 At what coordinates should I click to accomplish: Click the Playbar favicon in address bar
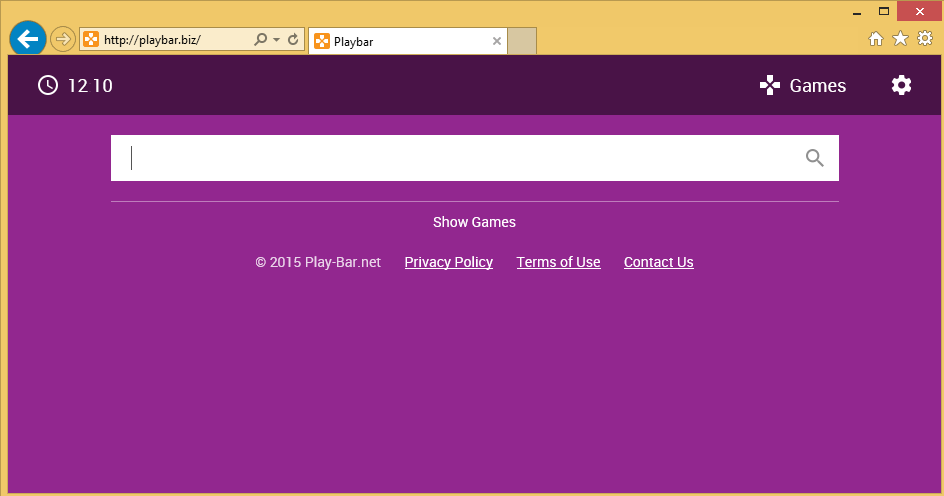point(91,40)
